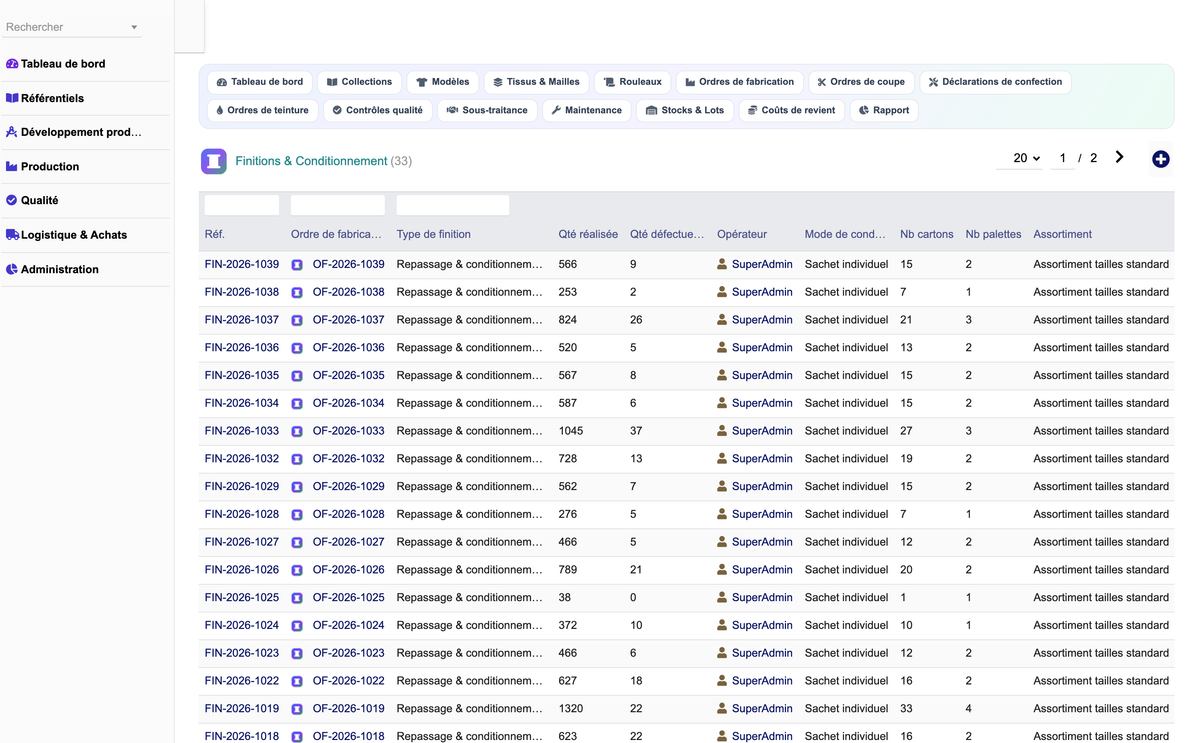This screenshot has width=1200, height=743.
Task: Click order icon beside OF-2026-1022
Action: [297, 681]
